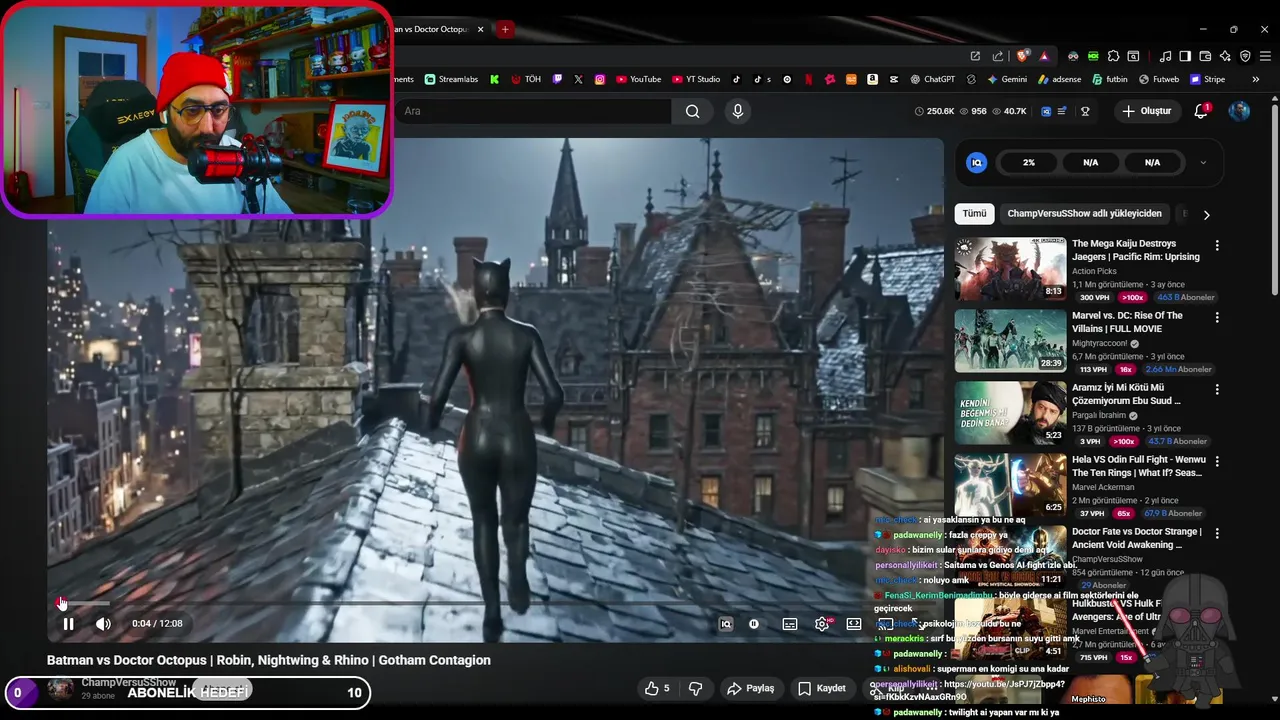Open video player settings gear
Viewport: 1280px width, 720px height.
(822, 624)
